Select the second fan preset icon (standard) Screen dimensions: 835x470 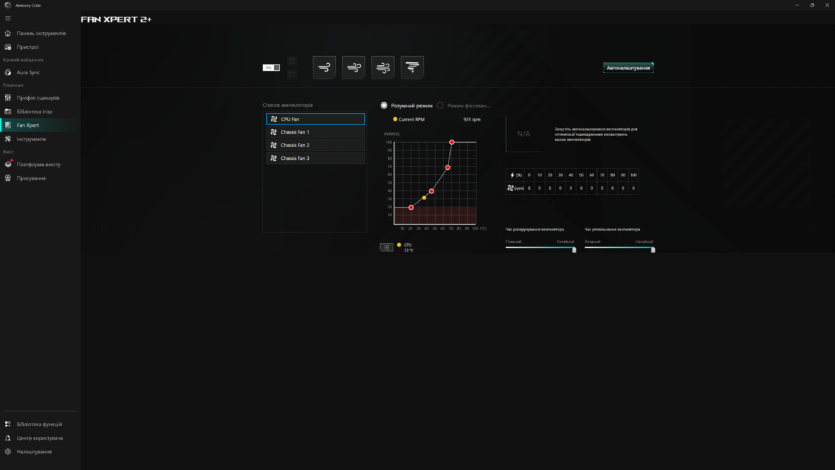(353, 67)
